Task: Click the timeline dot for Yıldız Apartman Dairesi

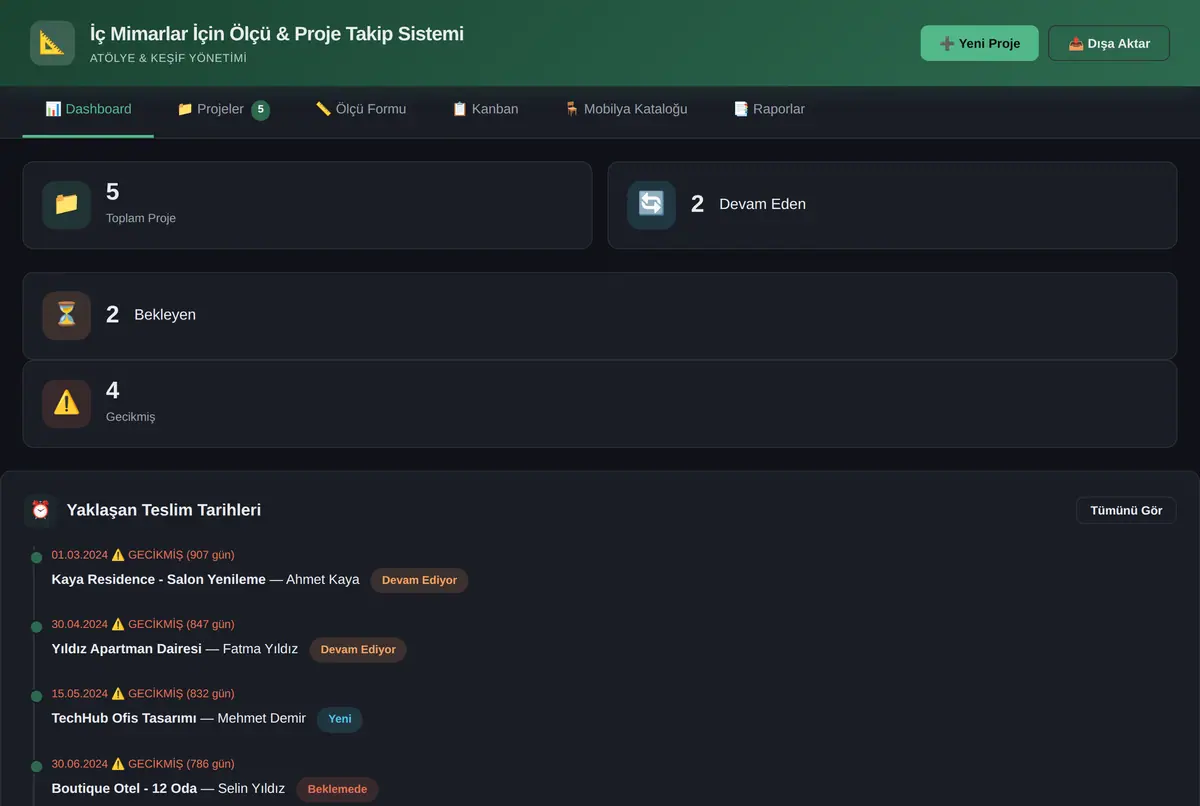Action: coord(37,626)
